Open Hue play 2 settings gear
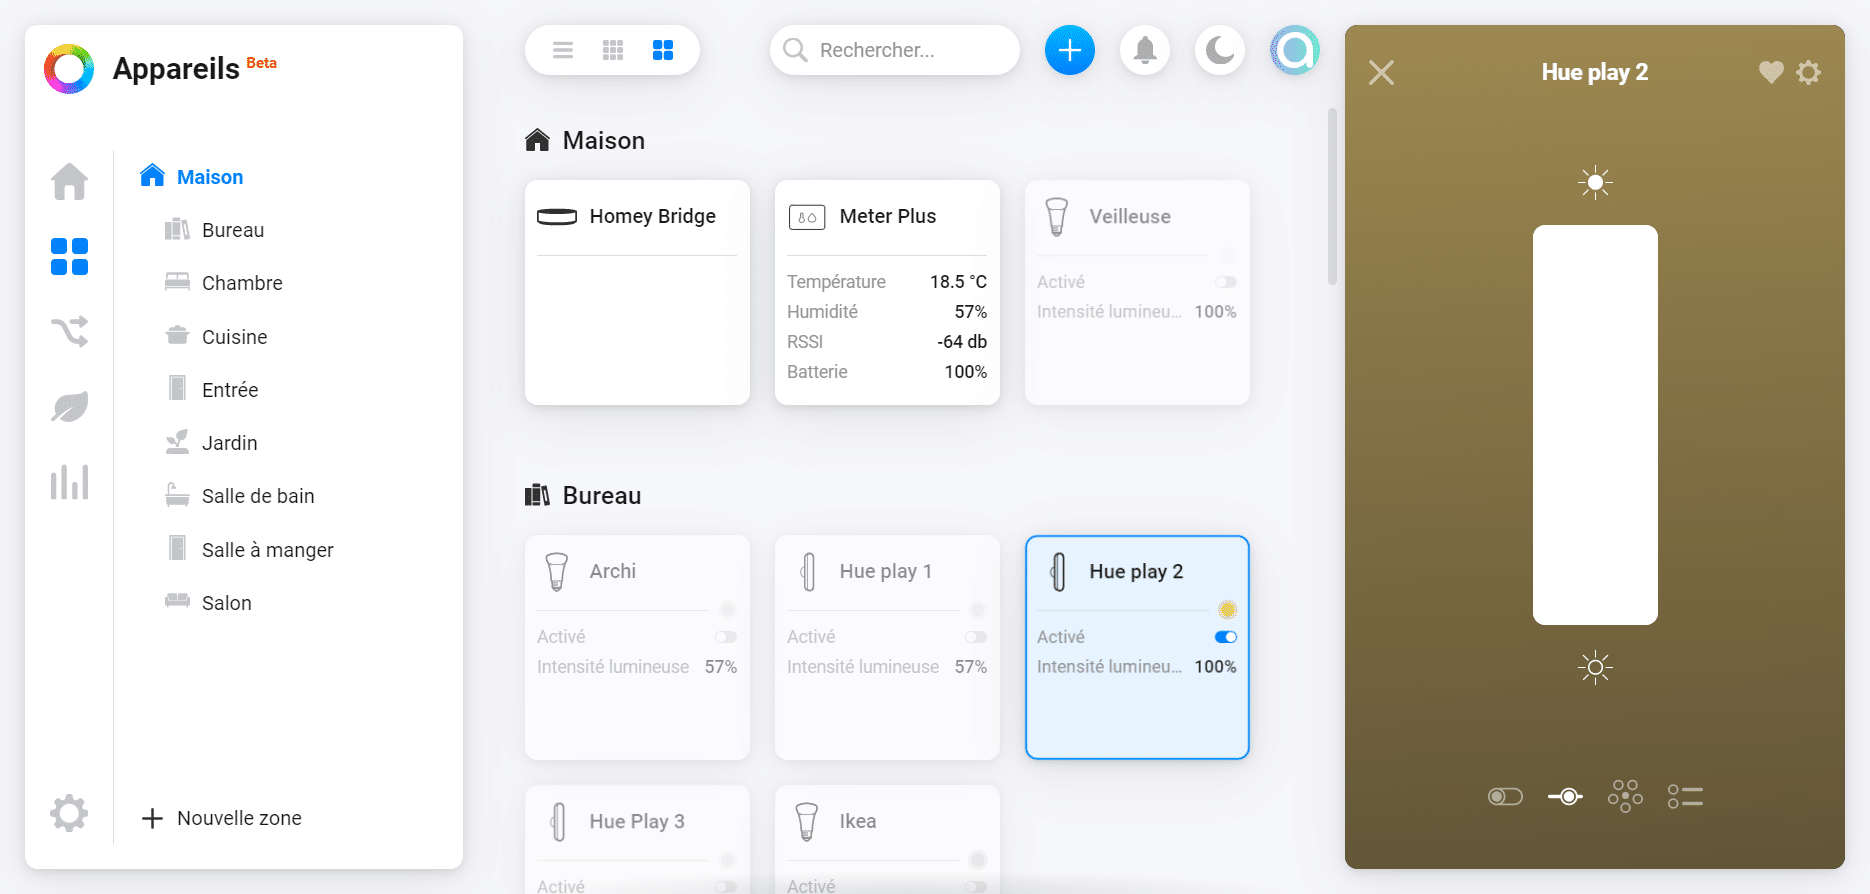 [x=1808, y=72]
